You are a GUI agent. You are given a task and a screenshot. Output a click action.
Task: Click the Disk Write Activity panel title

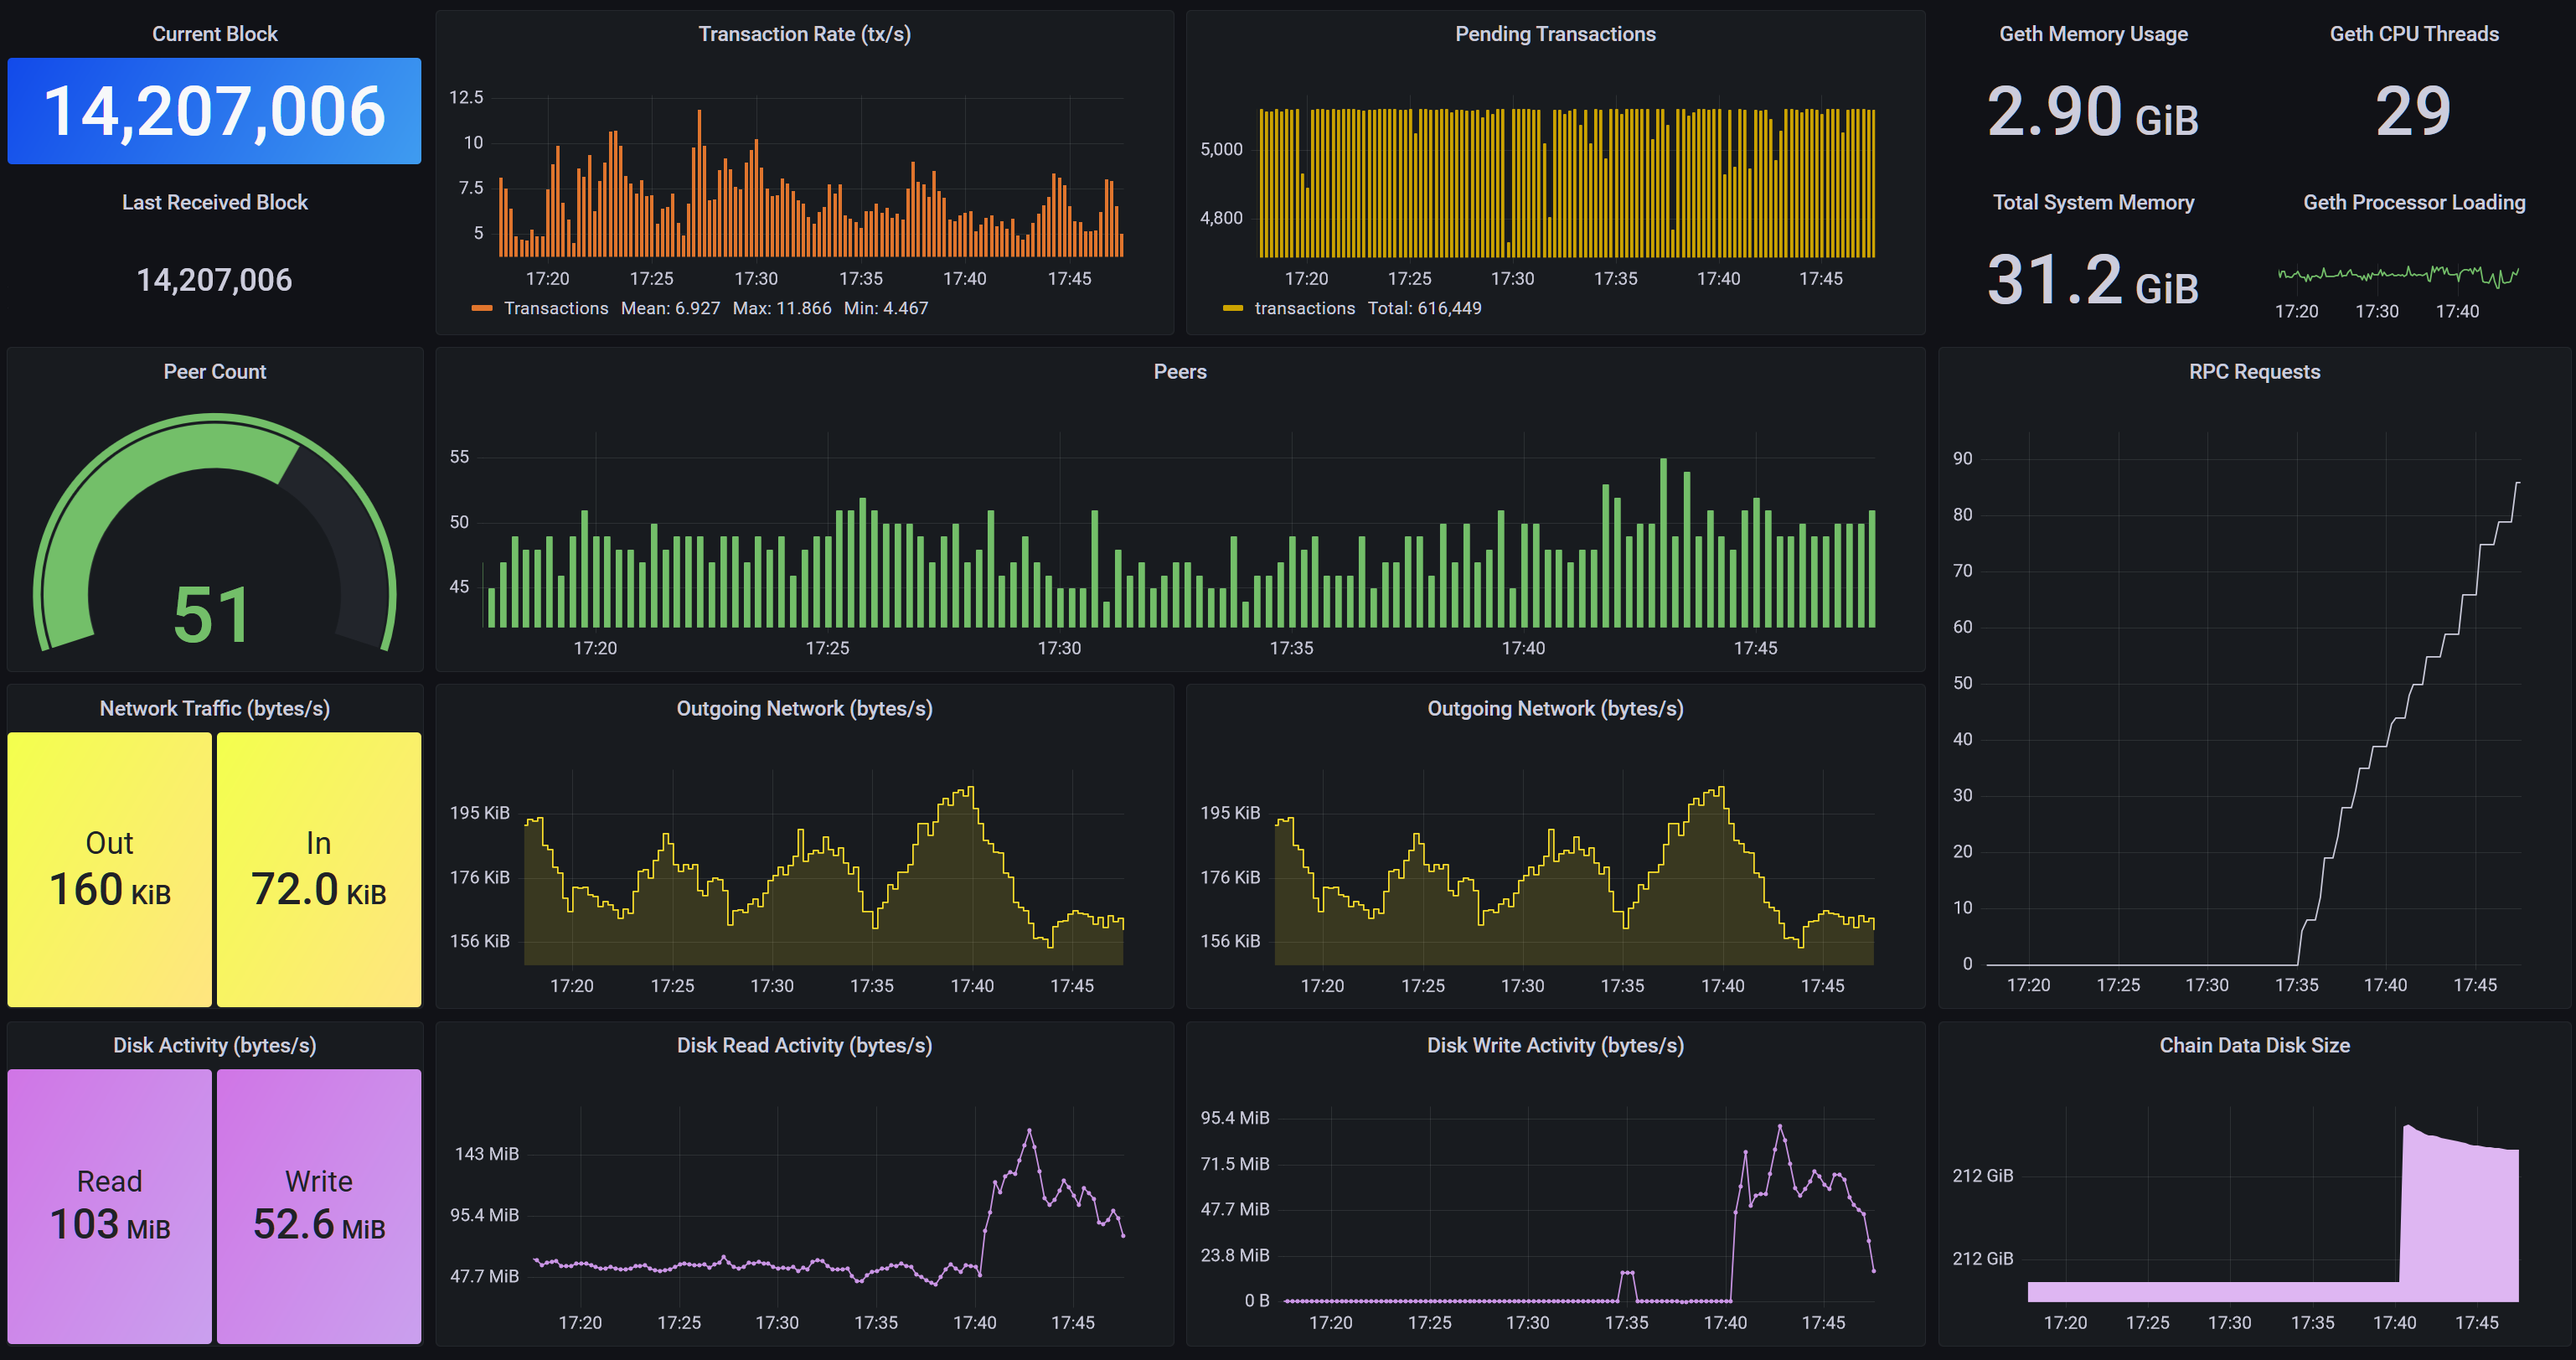(1554, 1045)
